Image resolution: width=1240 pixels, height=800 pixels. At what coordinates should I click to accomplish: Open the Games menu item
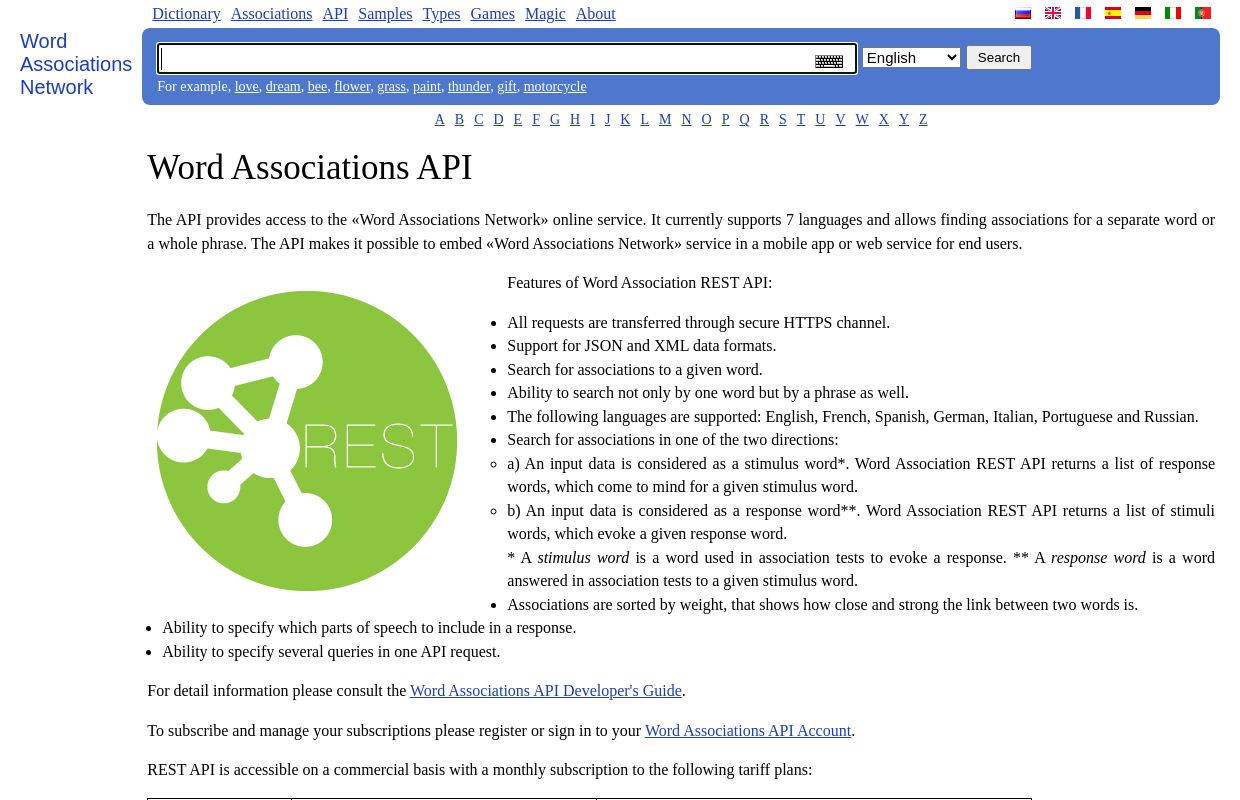point(492,14)
